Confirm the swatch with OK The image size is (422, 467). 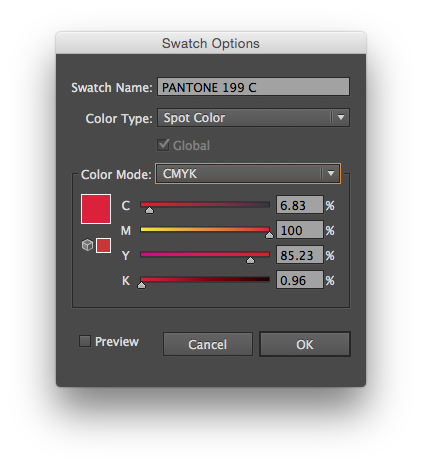coord(305,344)
